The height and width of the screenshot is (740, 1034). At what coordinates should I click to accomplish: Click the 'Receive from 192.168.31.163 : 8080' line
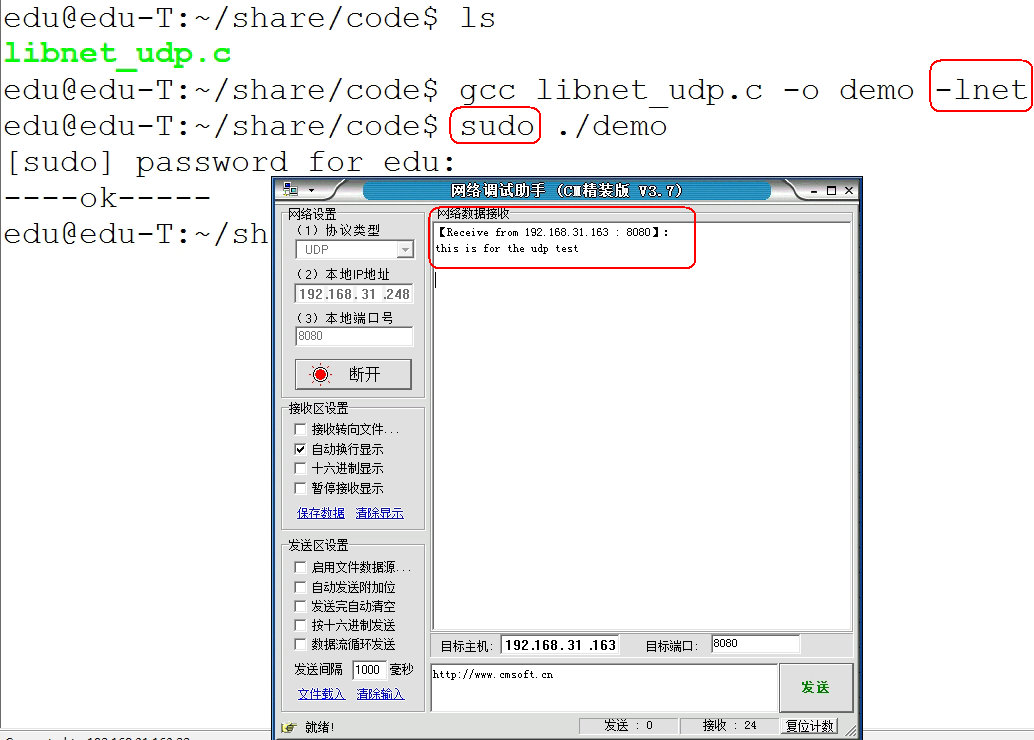click(552, 232)
